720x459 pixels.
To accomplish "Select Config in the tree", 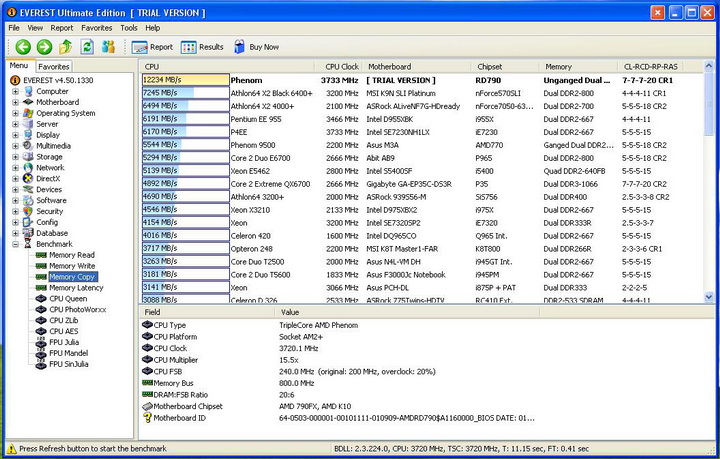I will (47, 222).
